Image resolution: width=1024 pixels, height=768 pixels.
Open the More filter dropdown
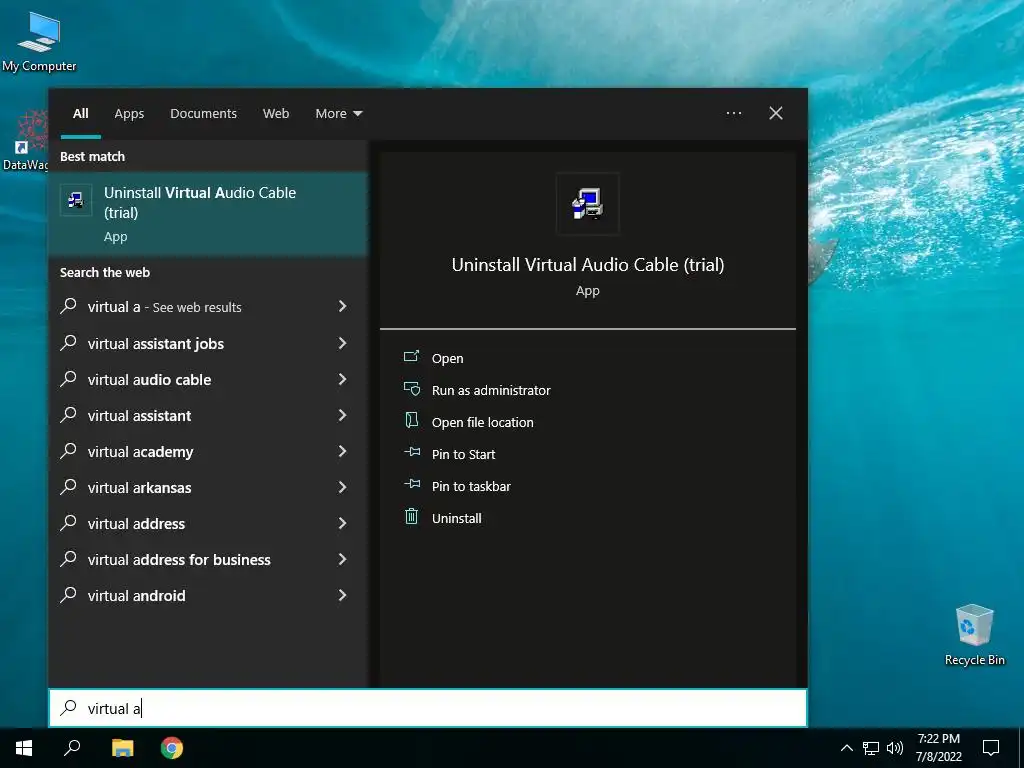(x=338, y=114)
